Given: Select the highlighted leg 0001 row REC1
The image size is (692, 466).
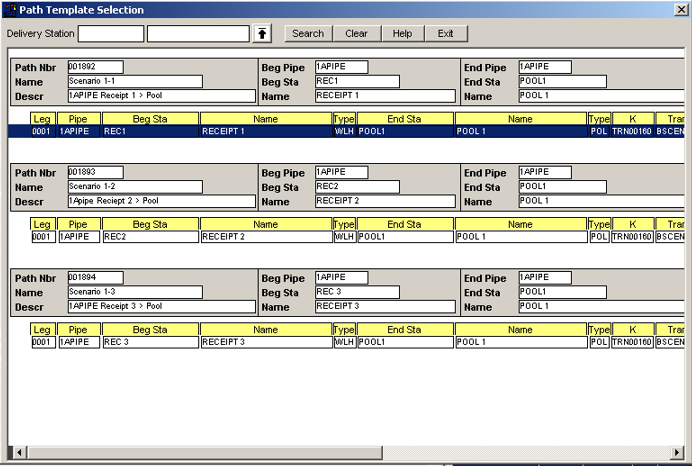Looking at the screenshot, I should pyautogui.click(x=150, y=131).
